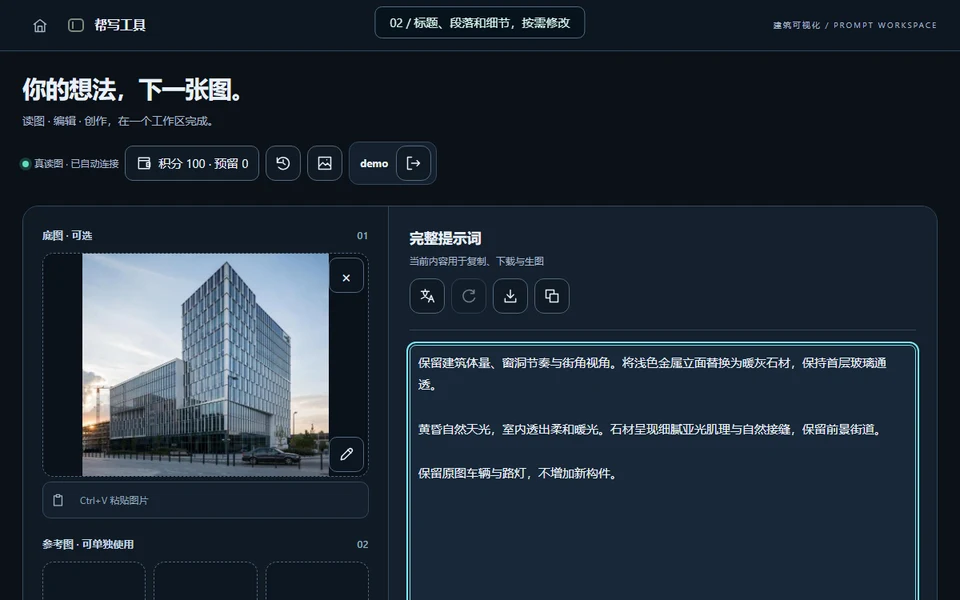
Task: Click the Ctrl+V 粘贴图片 paste field
Action: pyautogui.click(x=205, y=500)
